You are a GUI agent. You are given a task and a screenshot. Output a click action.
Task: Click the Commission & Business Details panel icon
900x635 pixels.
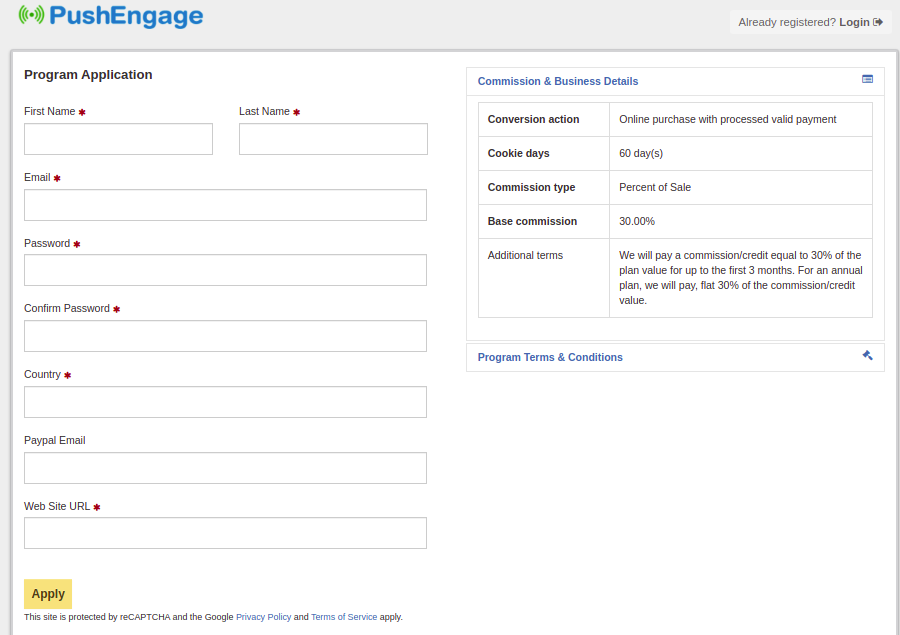click(867, 79)
